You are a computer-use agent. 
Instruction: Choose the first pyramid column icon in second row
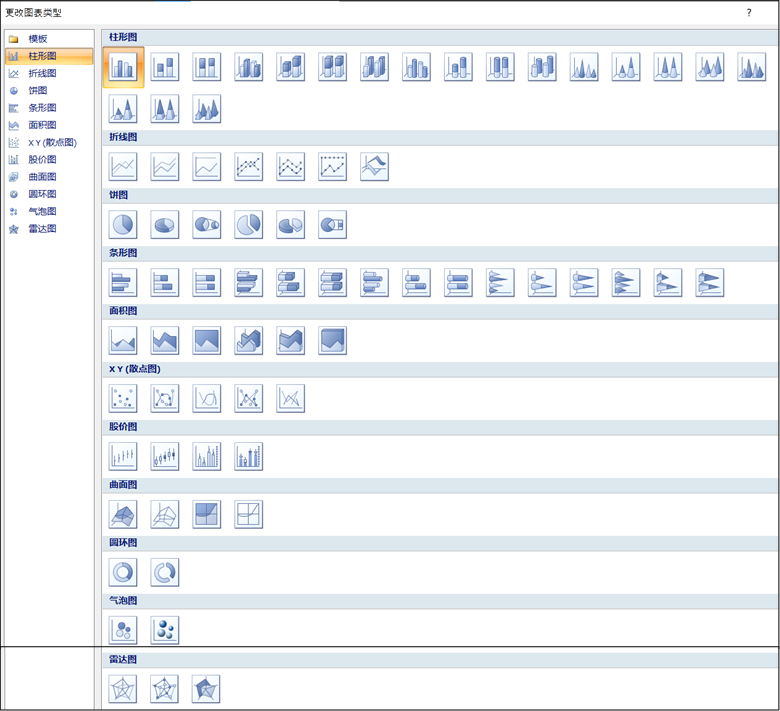click(x=123, y=109)
